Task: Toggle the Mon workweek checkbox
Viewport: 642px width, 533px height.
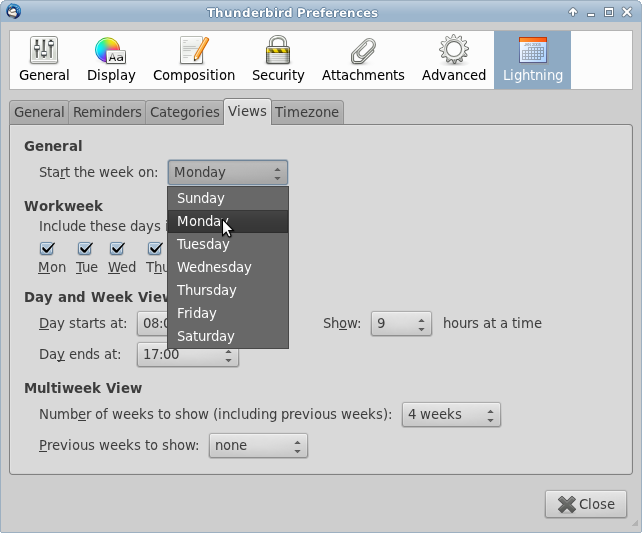Action: point(47,248)
